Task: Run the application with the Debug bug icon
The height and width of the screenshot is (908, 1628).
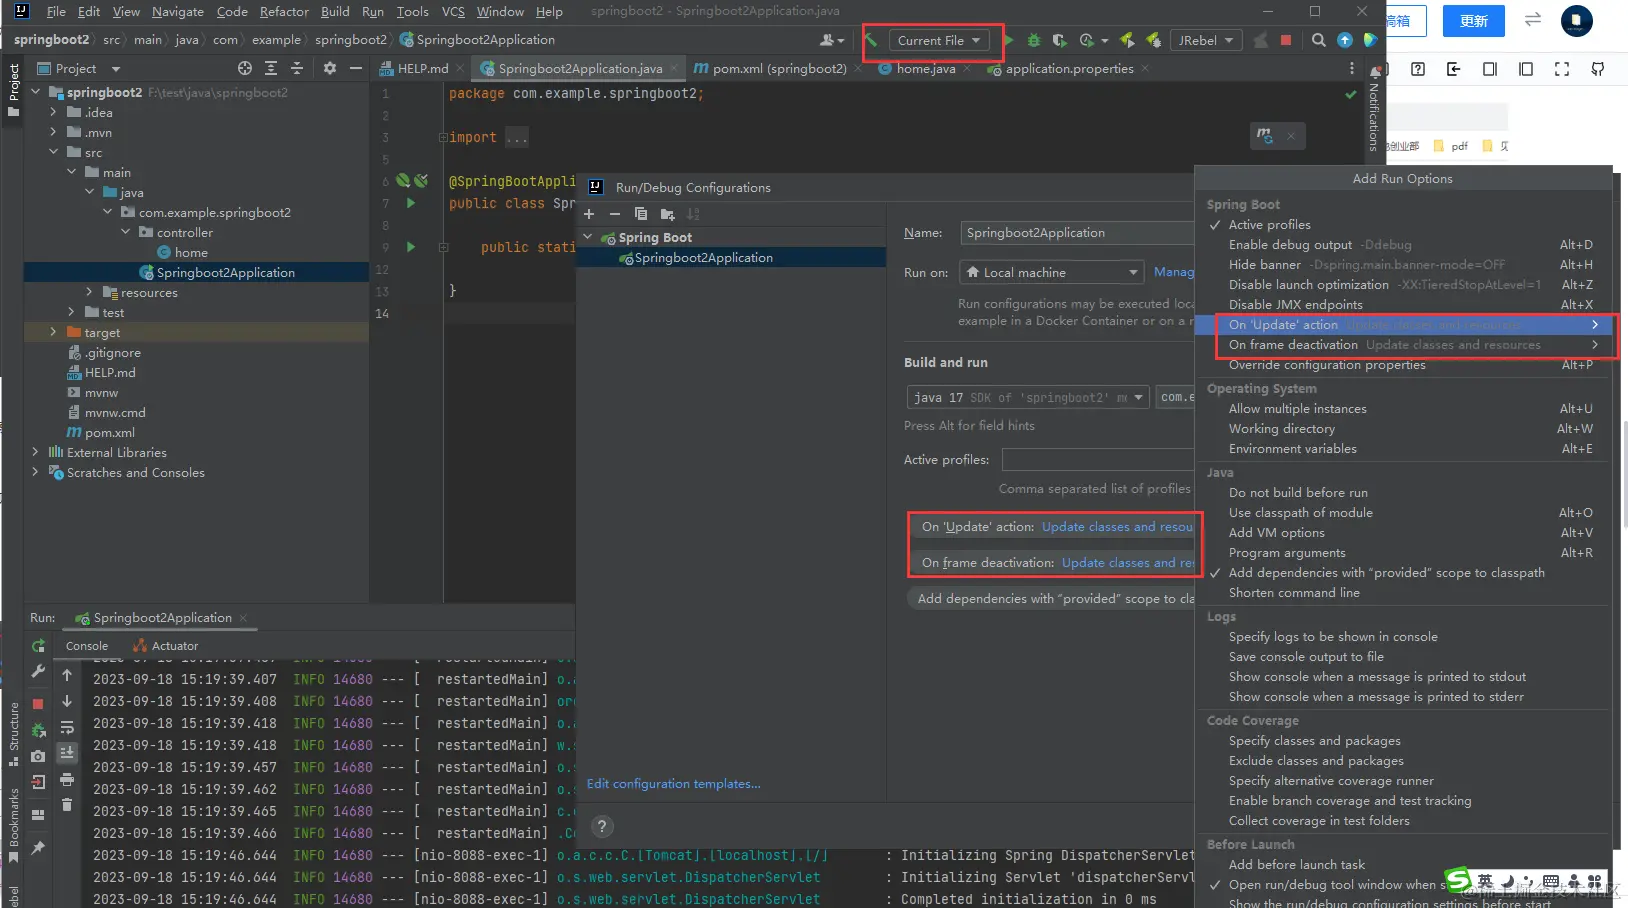Action: (x=1034, y=40)
